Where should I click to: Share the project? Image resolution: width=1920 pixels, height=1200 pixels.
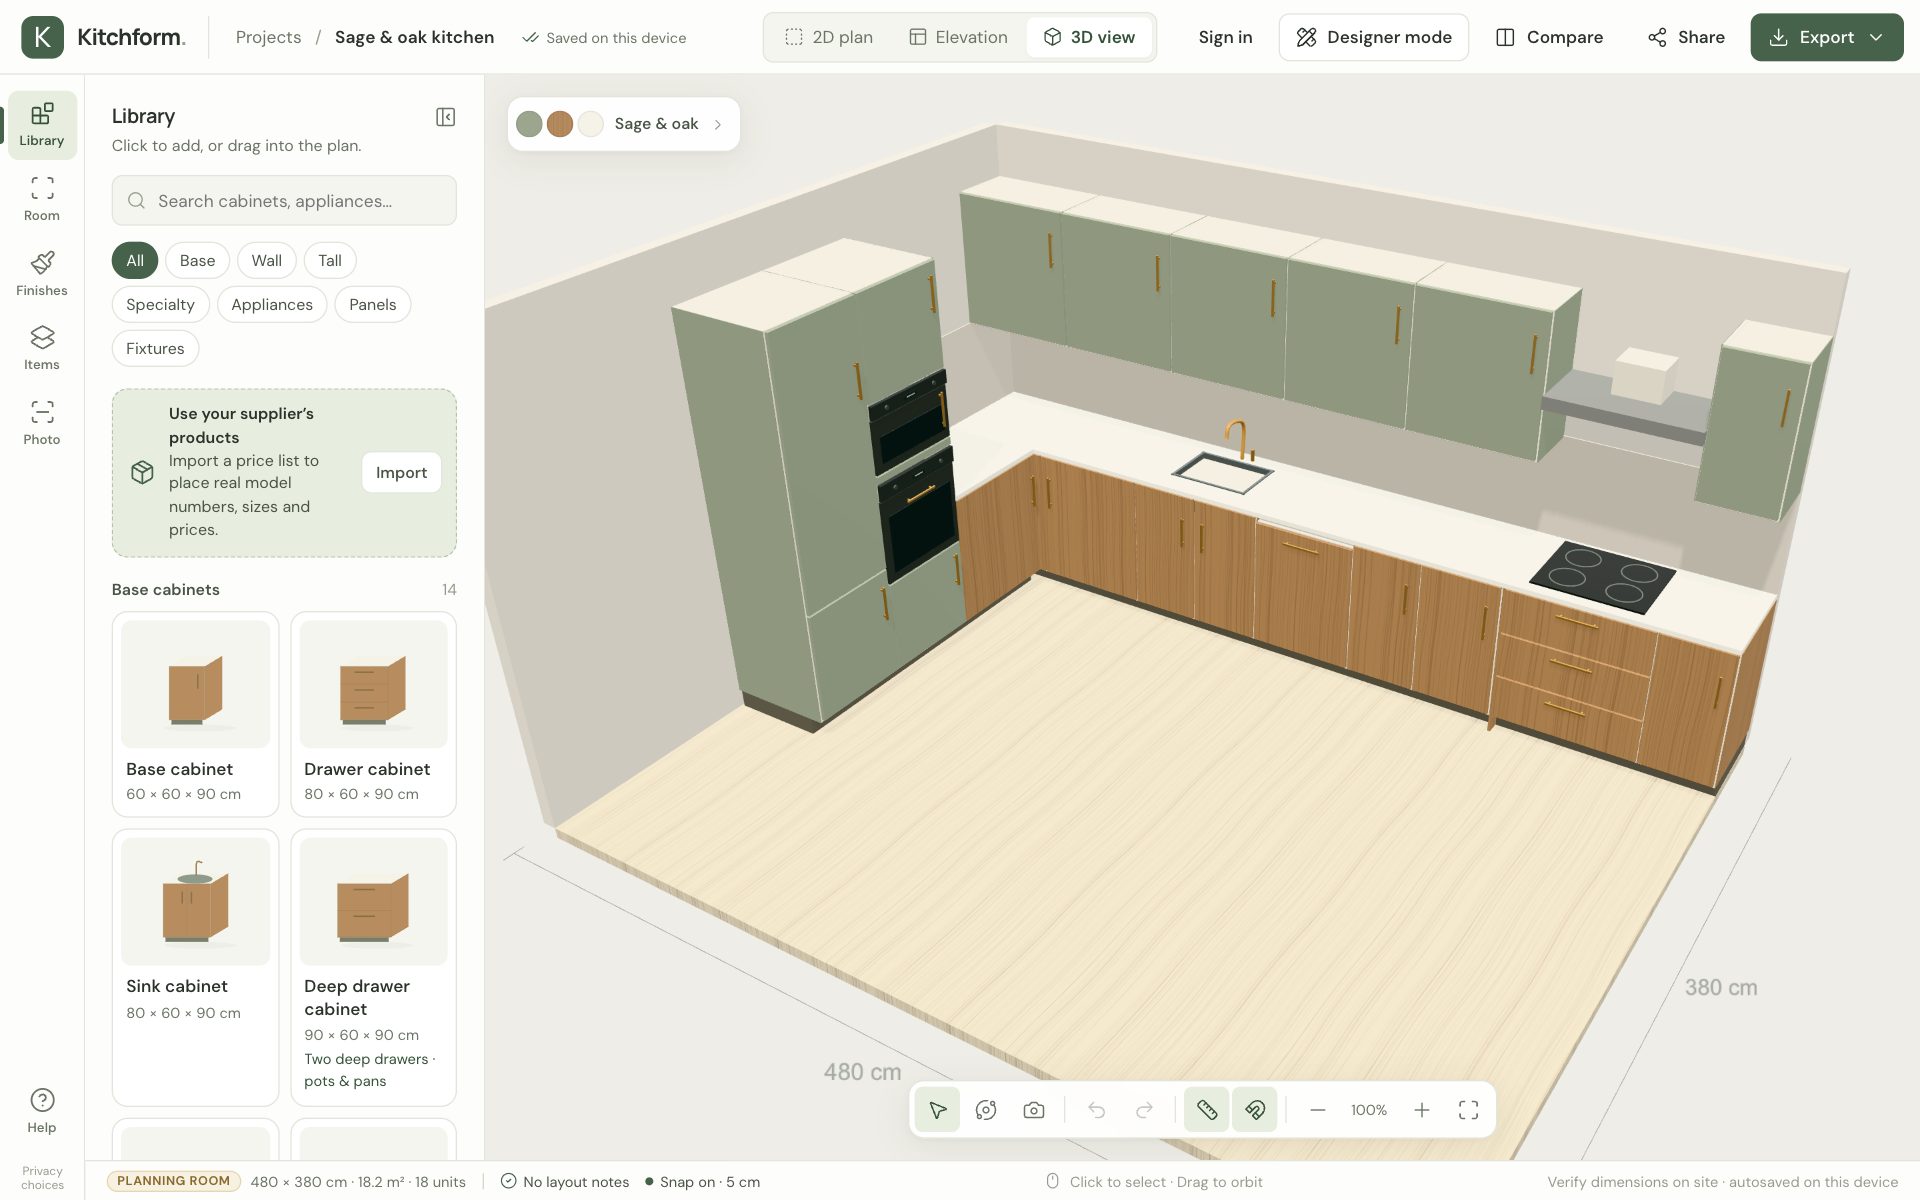1686,37
